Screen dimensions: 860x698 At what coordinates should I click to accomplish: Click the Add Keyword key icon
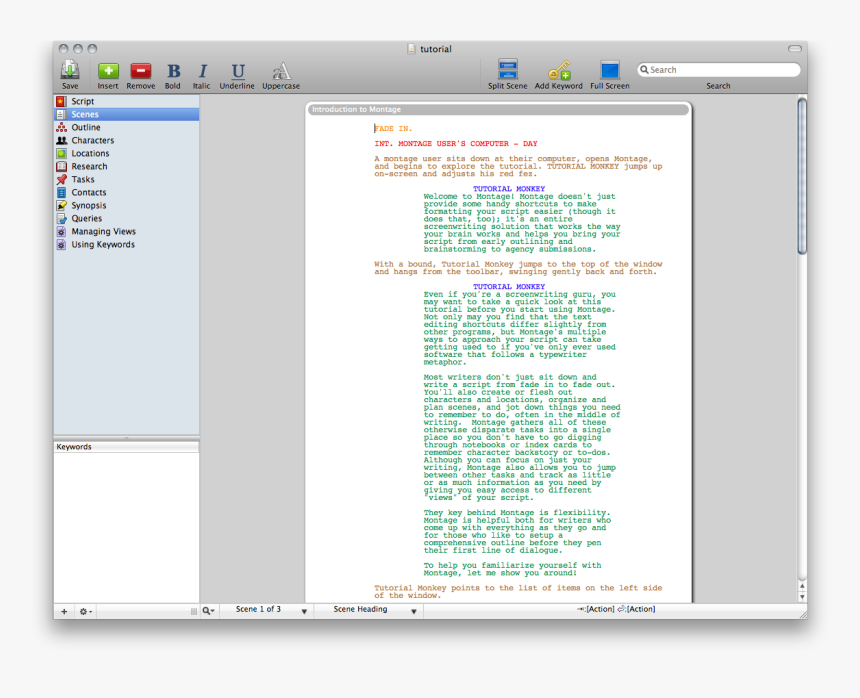coord(558,71)
